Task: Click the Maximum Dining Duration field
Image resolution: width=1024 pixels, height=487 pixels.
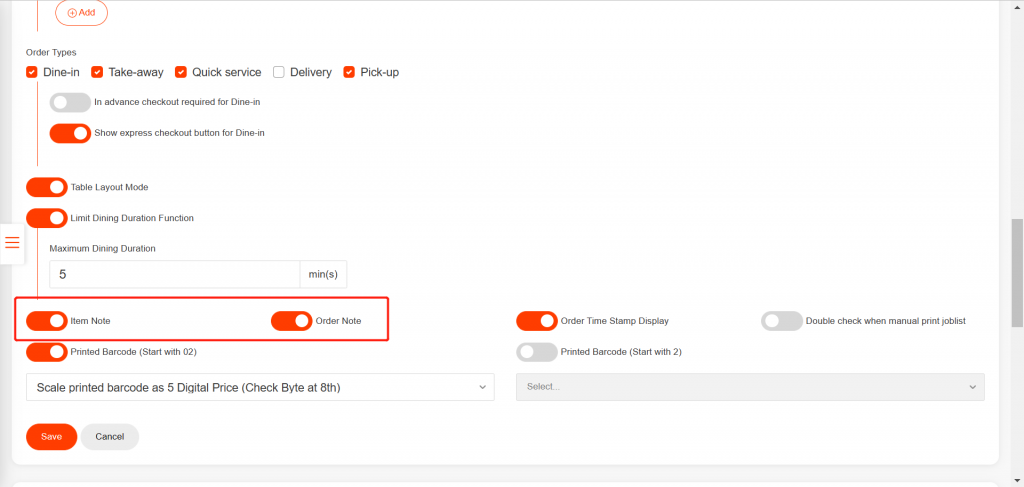Action: [174, 274]
